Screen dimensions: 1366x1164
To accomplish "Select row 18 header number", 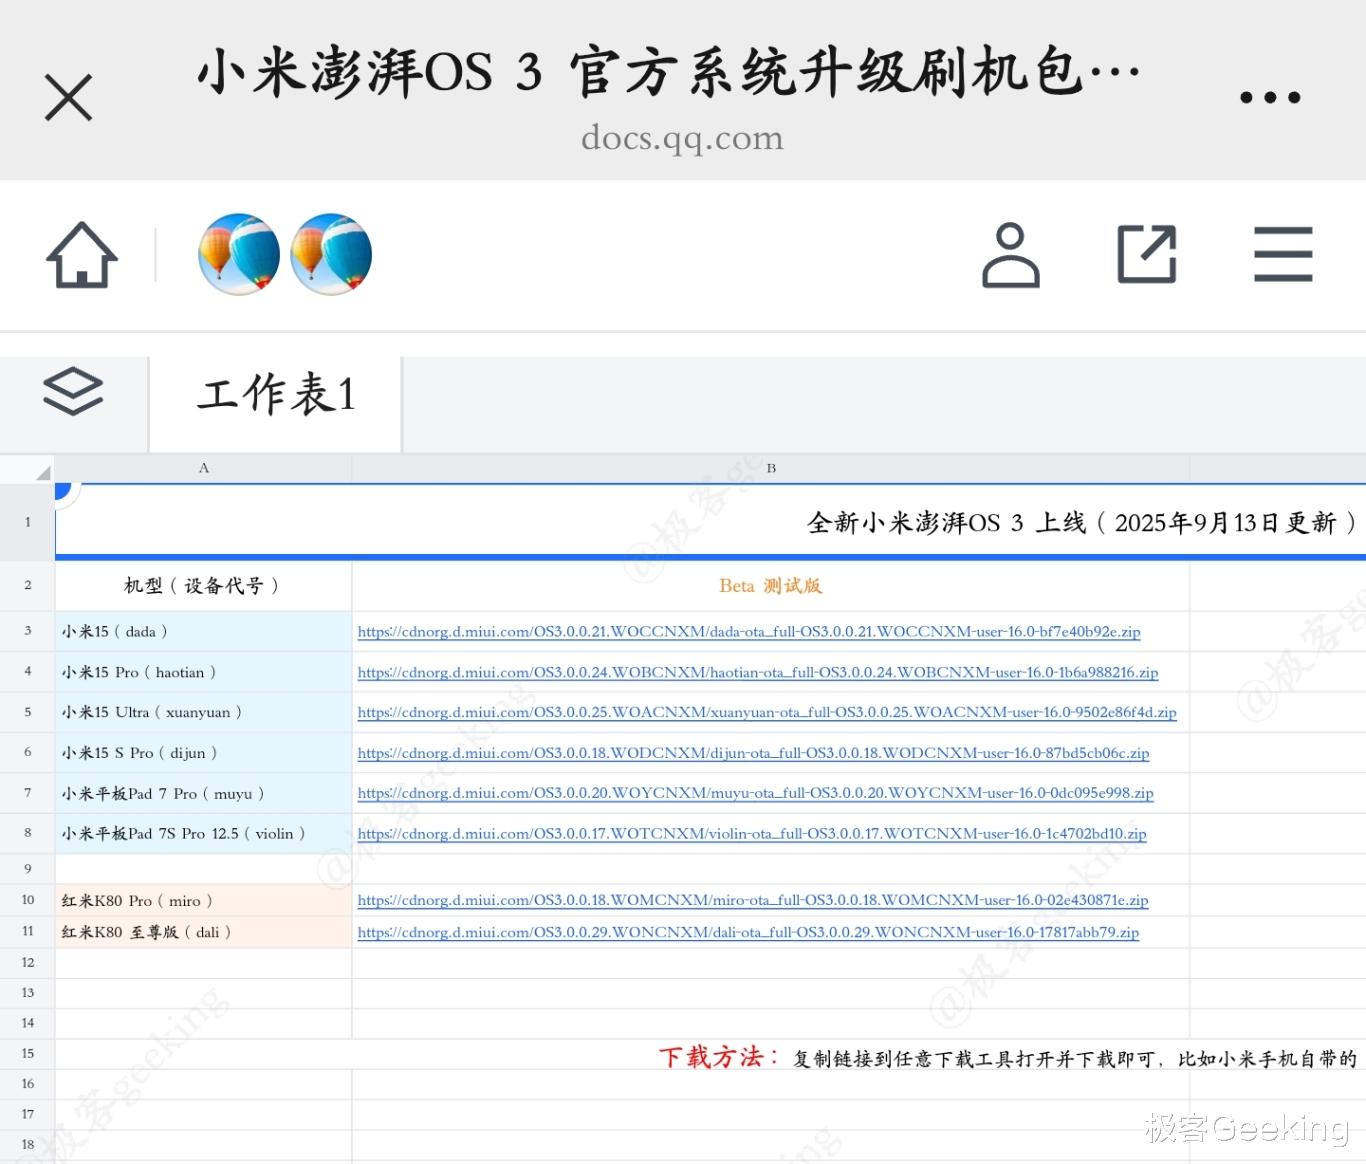I will [27, 1144].
